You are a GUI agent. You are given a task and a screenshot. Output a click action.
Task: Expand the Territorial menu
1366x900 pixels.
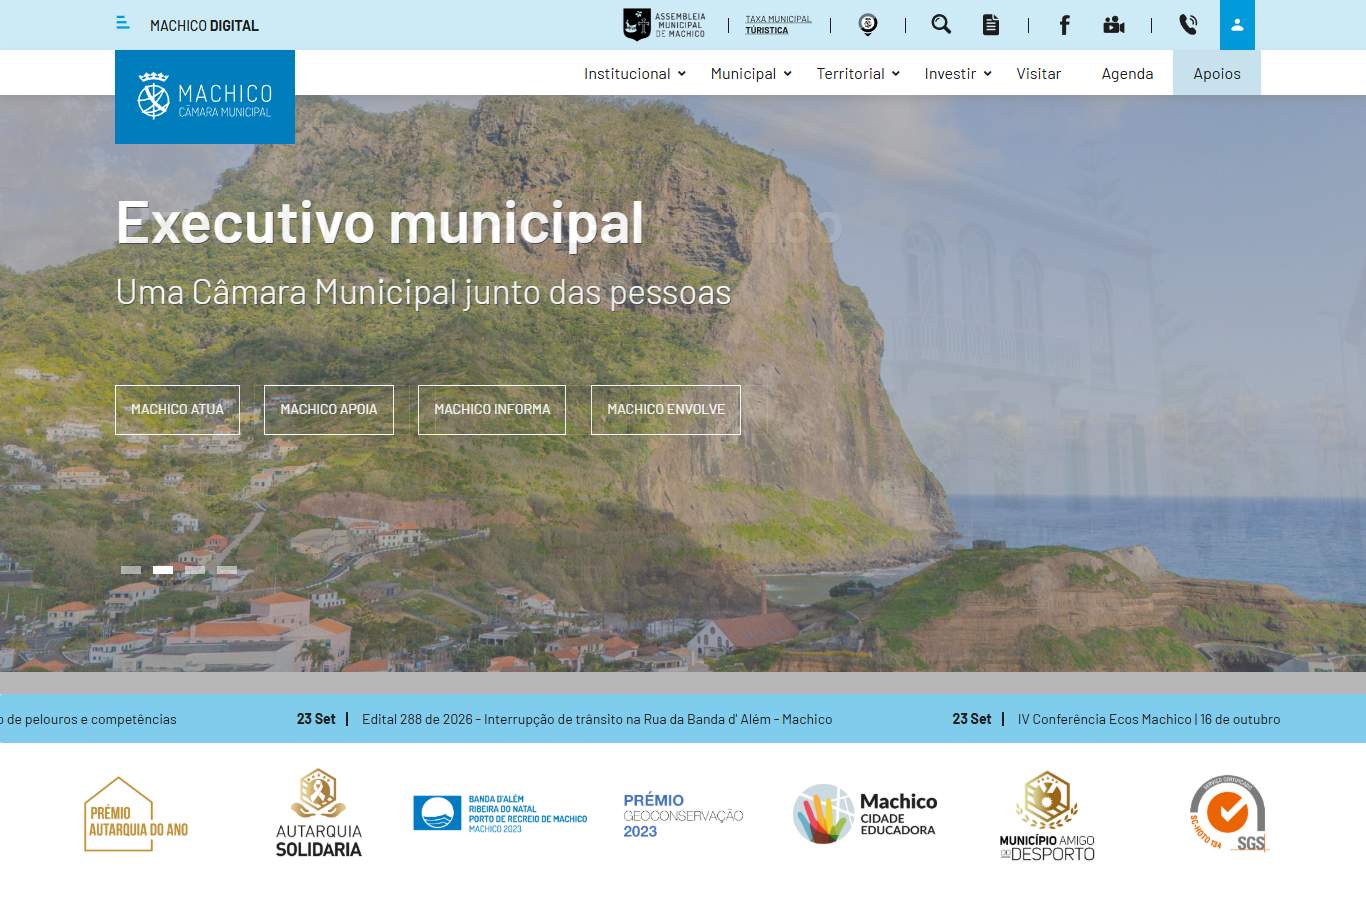coord(858,73)
